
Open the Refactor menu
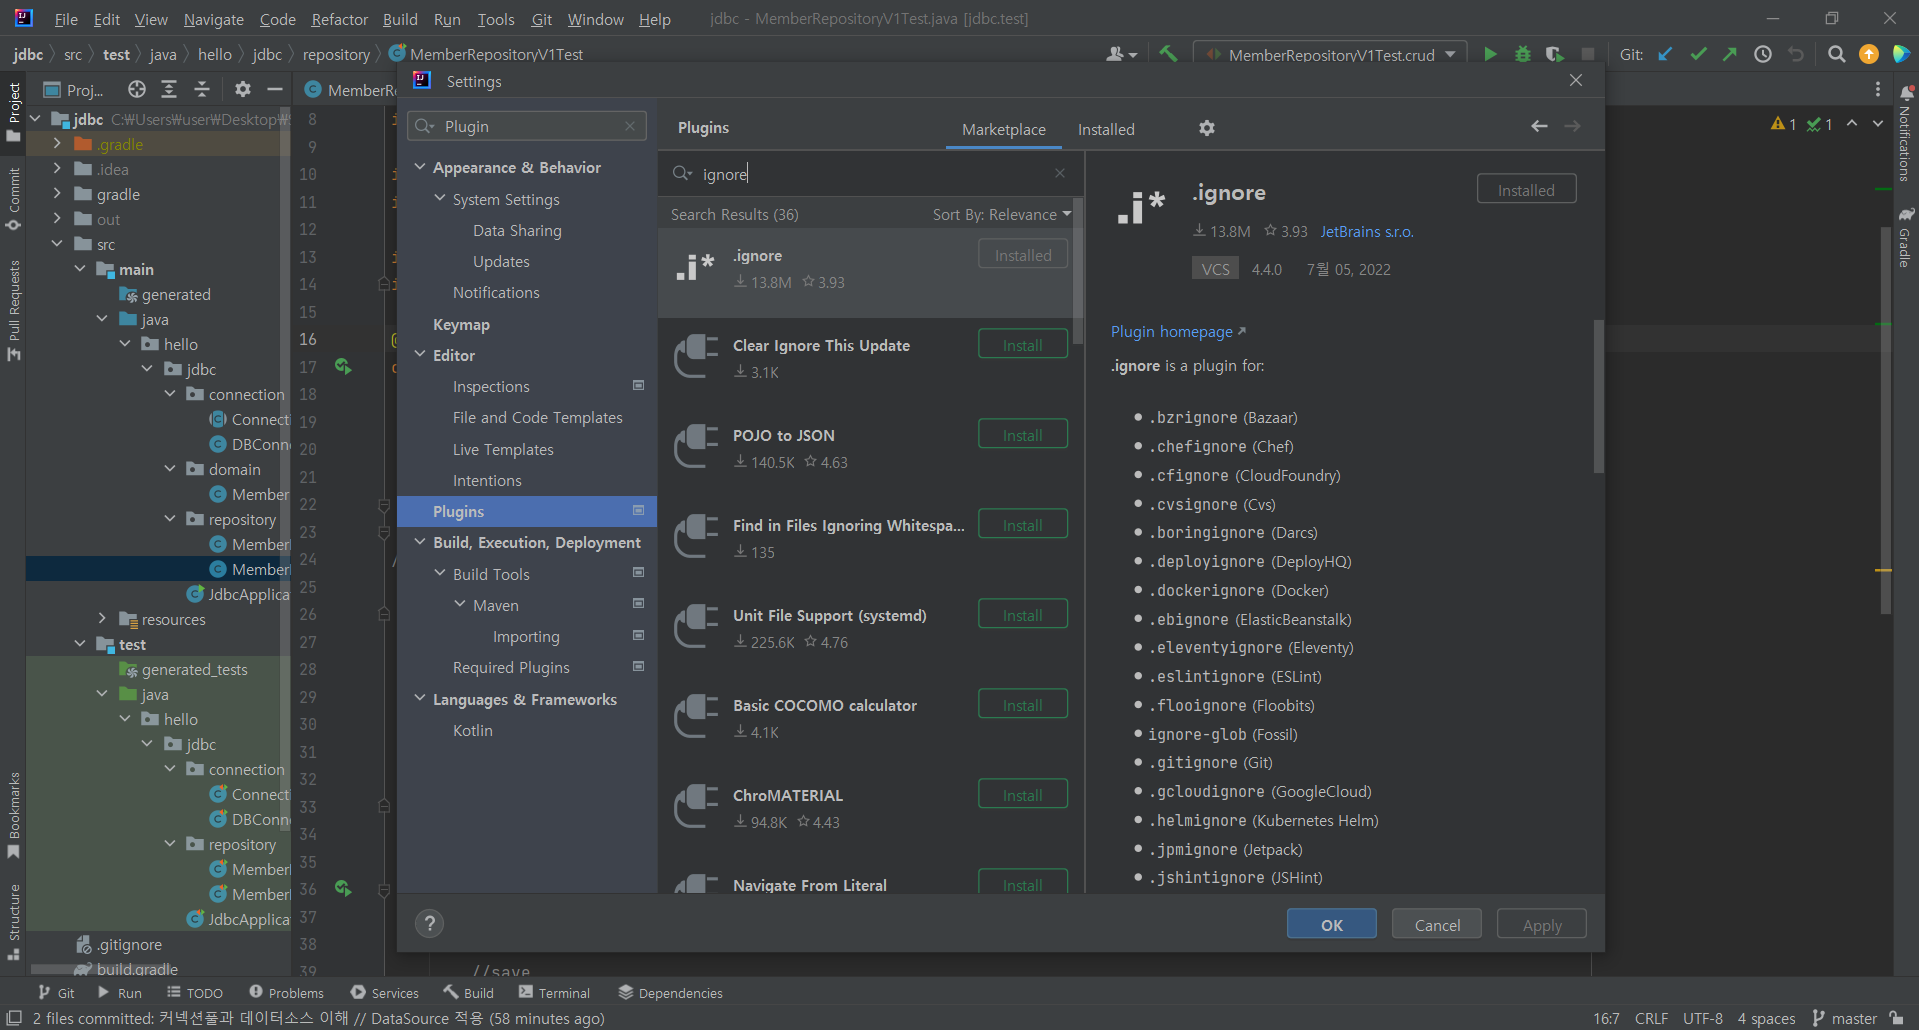(339, 19)
